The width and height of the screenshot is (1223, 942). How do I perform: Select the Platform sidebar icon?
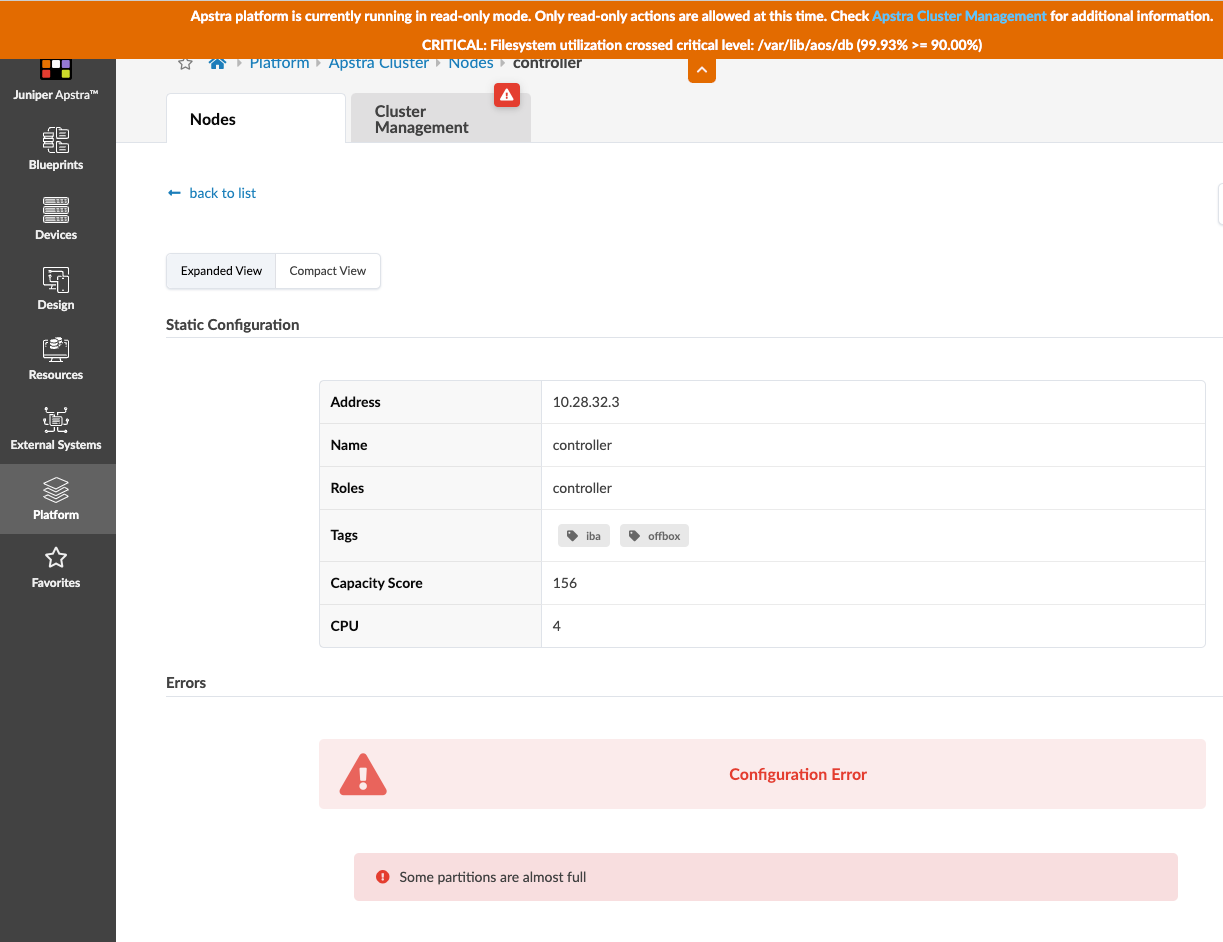tap(56, 498)
